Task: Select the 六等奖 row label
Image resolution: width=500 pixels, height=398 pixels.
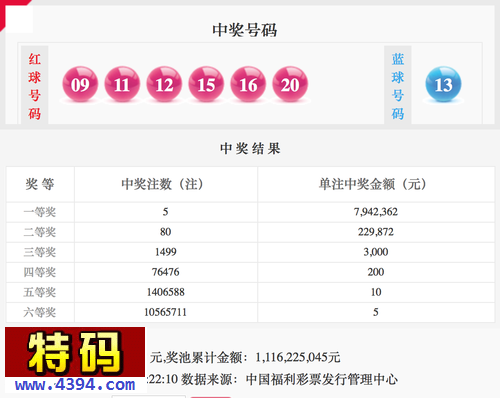Action: [x=40, y=312]
